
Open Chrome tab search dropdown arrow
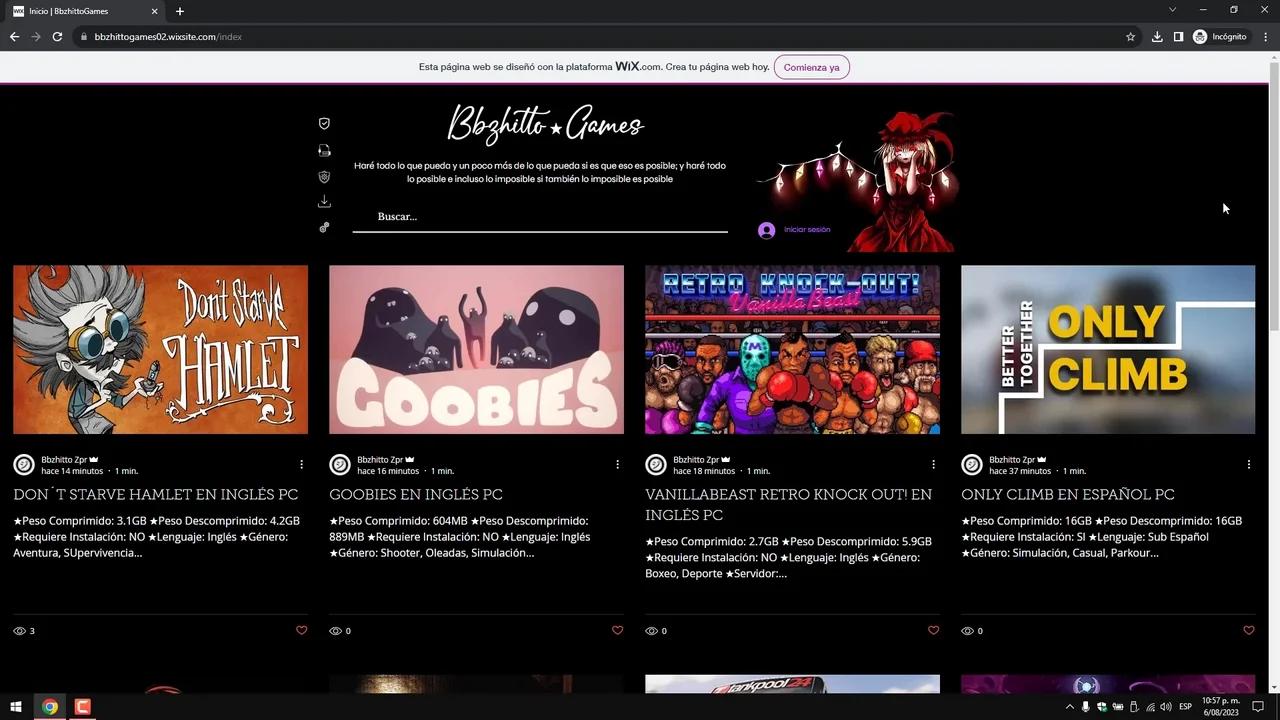(1172, 10)
